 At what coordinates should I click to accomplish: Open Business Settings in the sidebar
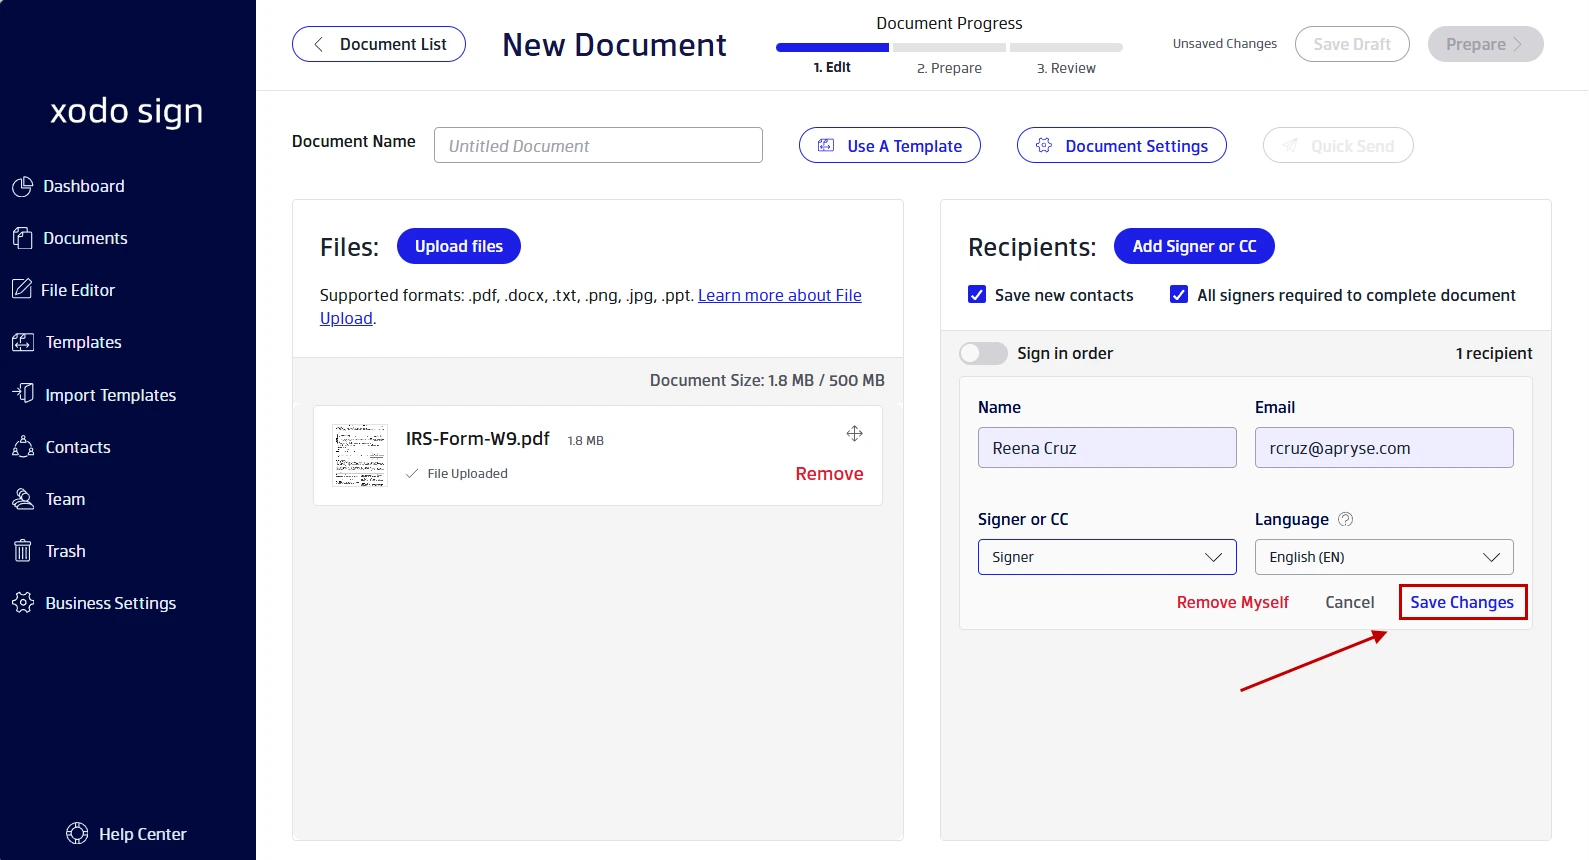tap(110, 603)
